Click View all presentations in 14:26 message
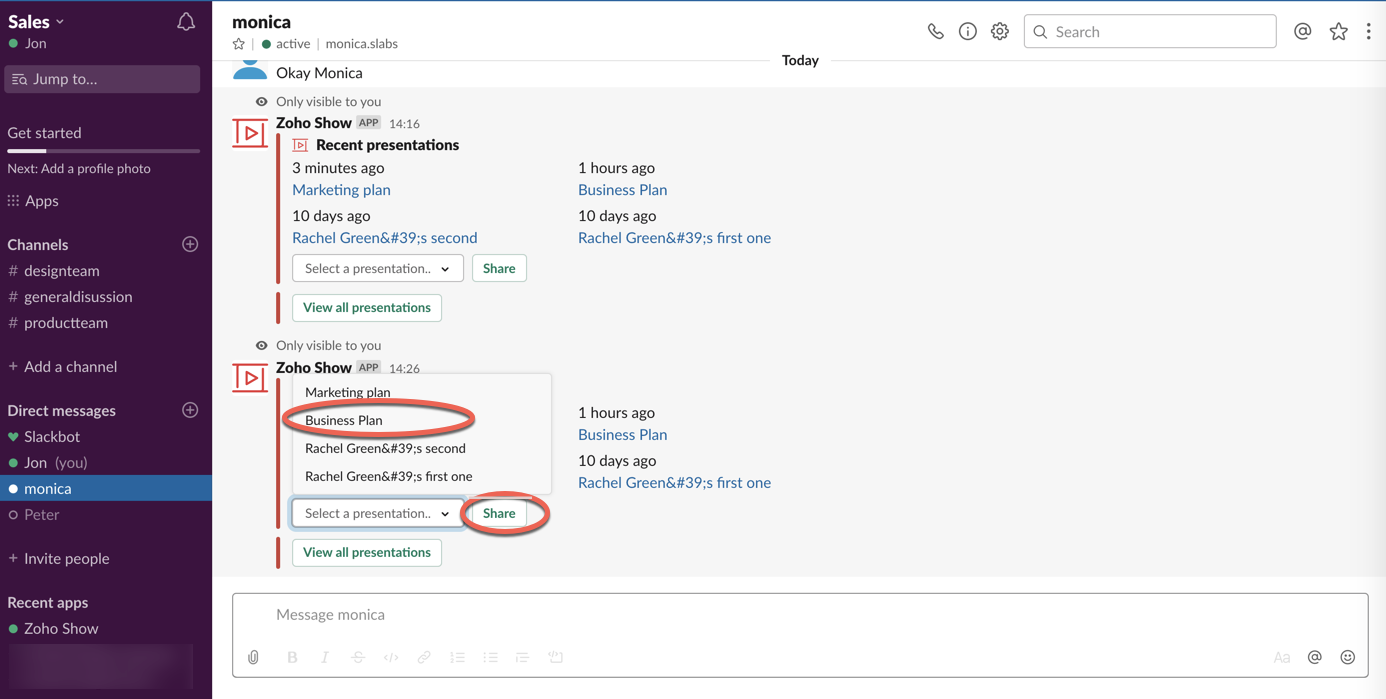Viewport: 1386px width, 699px height. click(367, 552)
